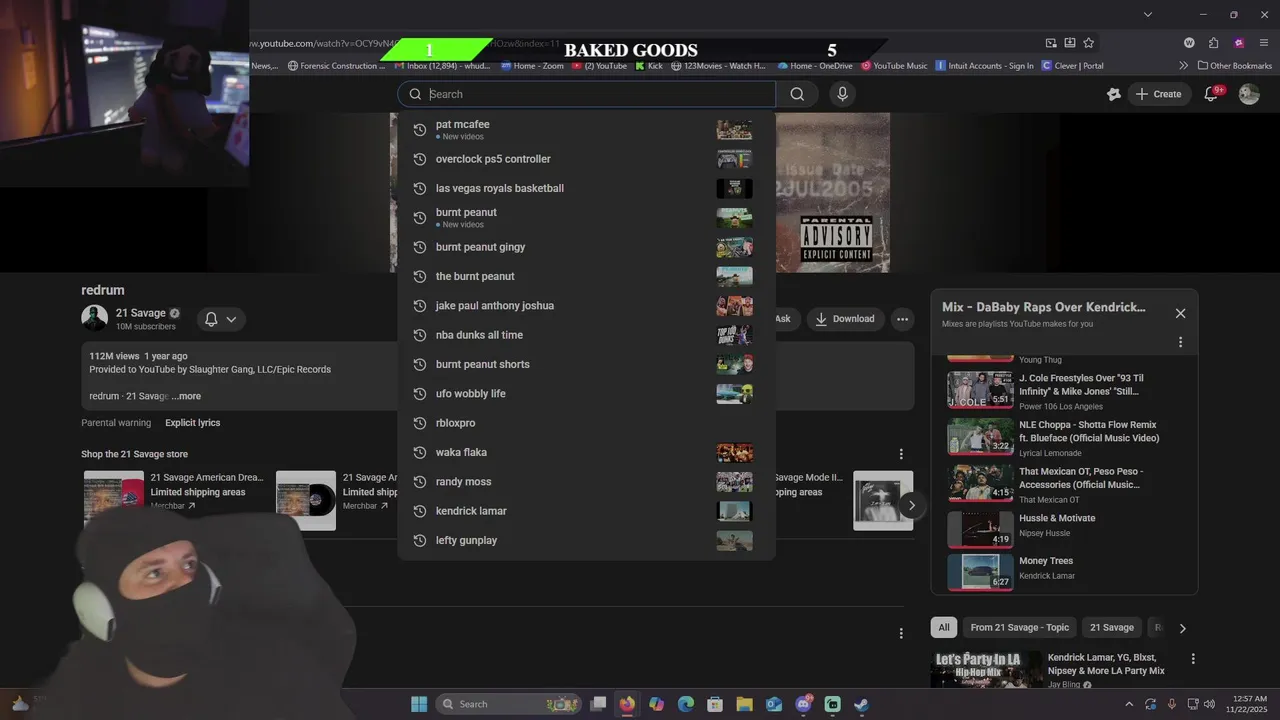
Task: Click the volume speaker tray icon
Action: [x=1209, y=704]
